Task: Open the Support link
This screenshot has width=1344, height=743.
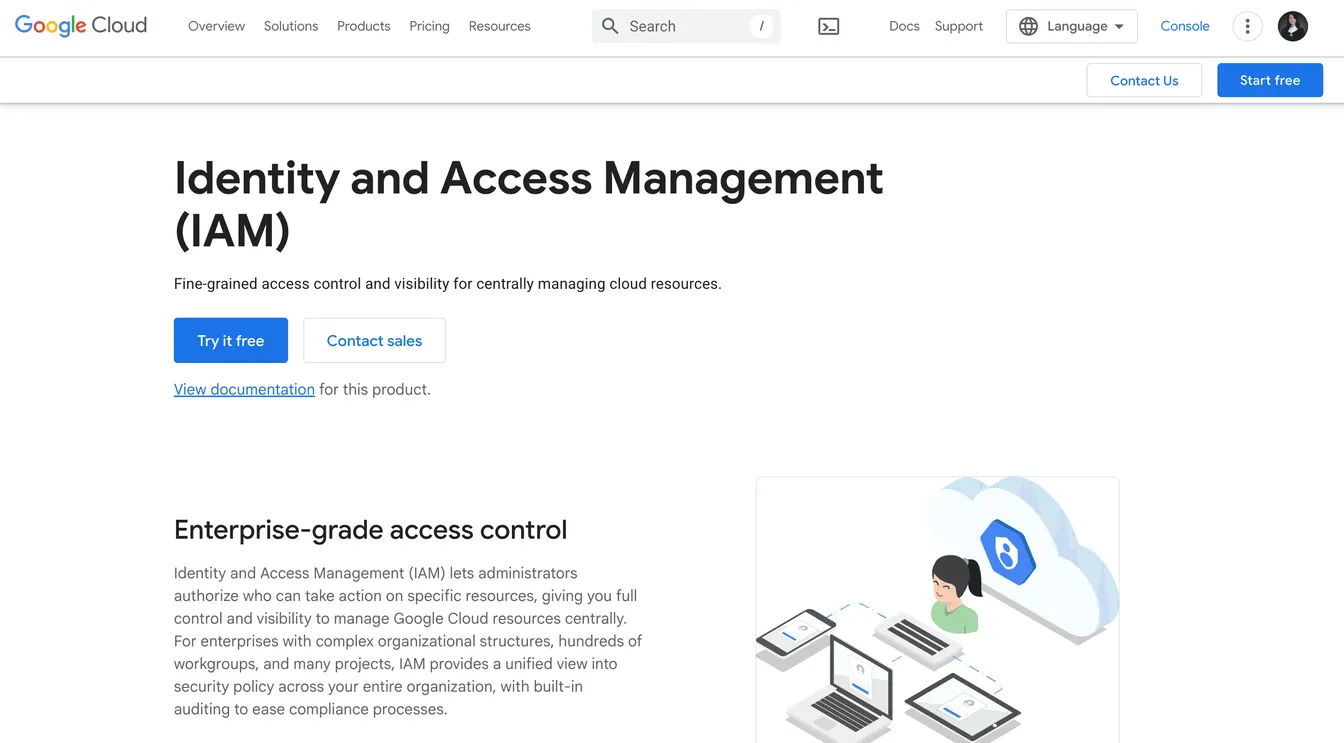Action: coord(959,26)
